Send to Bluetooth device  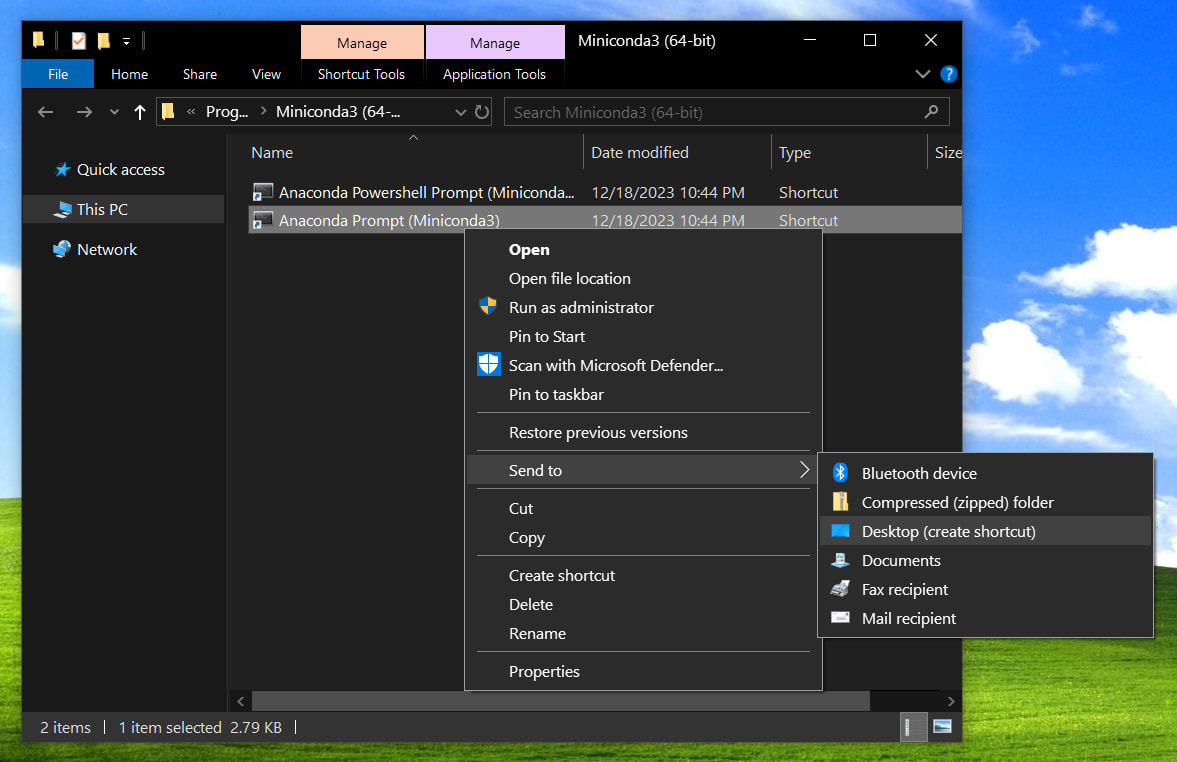pos(985,473)
